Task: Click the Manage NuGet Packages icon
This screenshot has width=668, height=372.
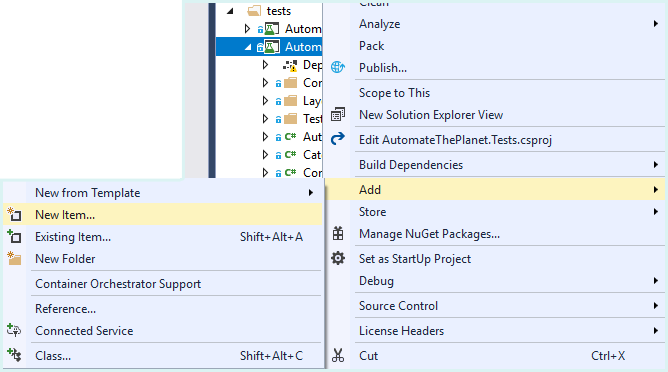Action: tap(338, 234)
